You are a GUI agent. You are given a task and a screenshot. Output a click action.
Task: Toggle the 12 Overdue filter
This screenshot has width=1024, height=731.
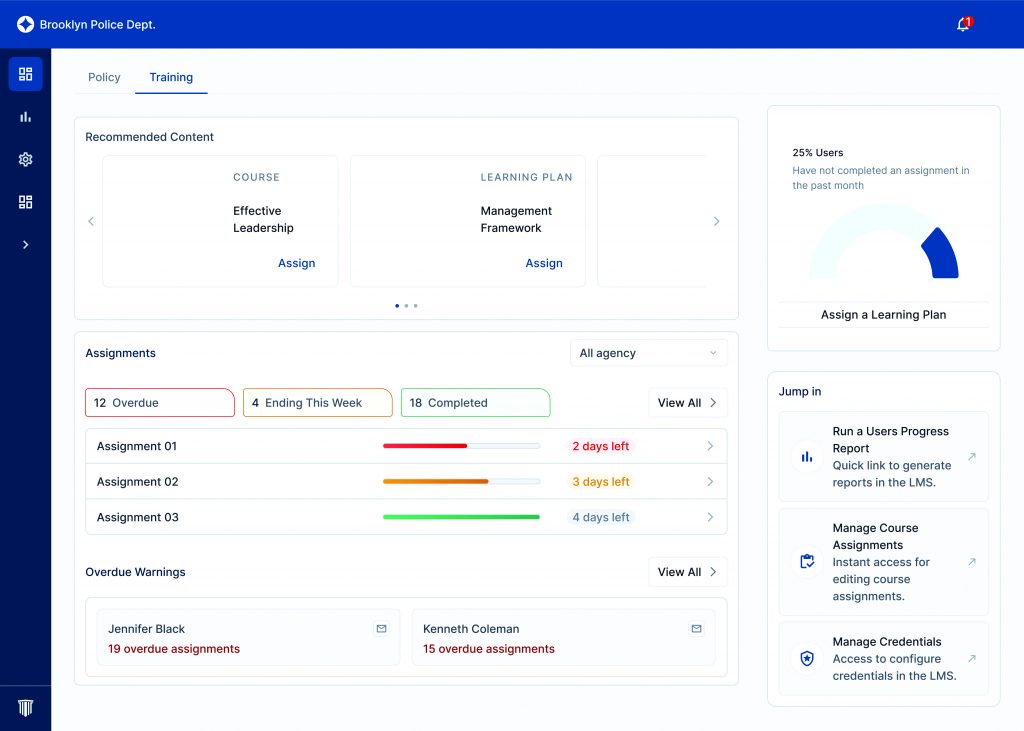[x=159, y=402]
